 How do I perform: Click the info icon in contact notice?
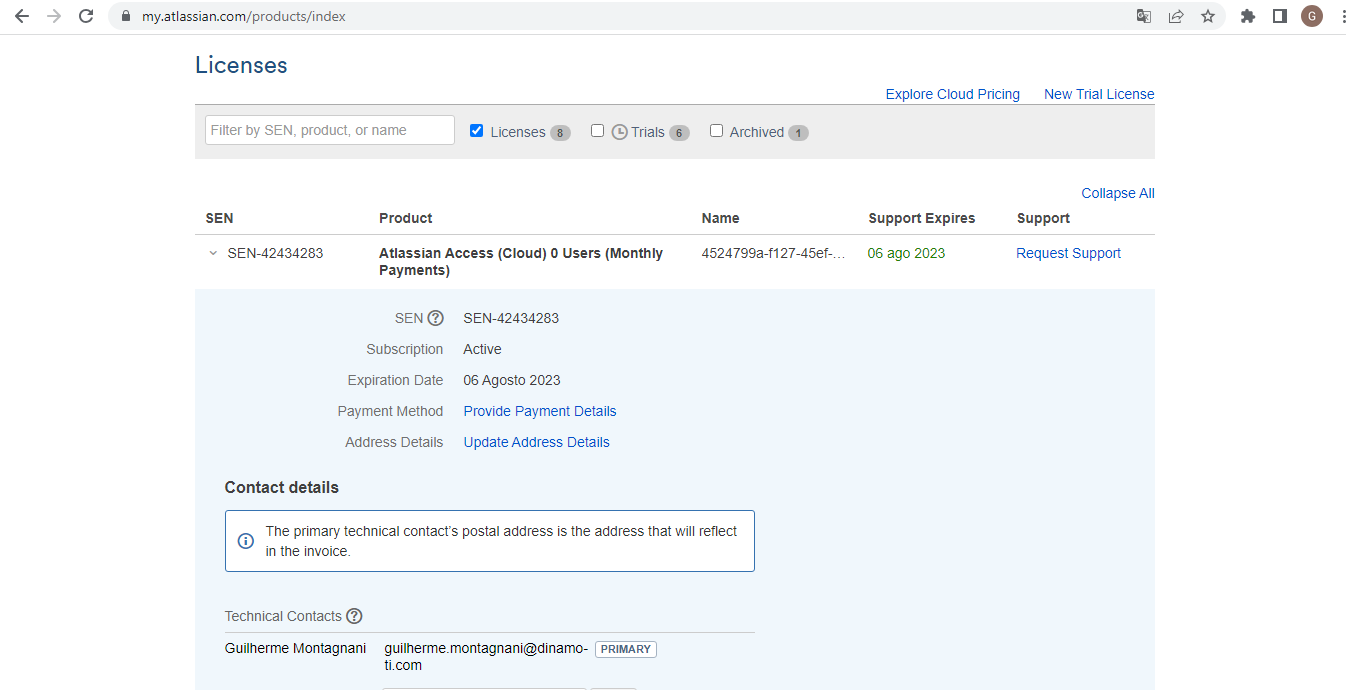pos(245,541)
